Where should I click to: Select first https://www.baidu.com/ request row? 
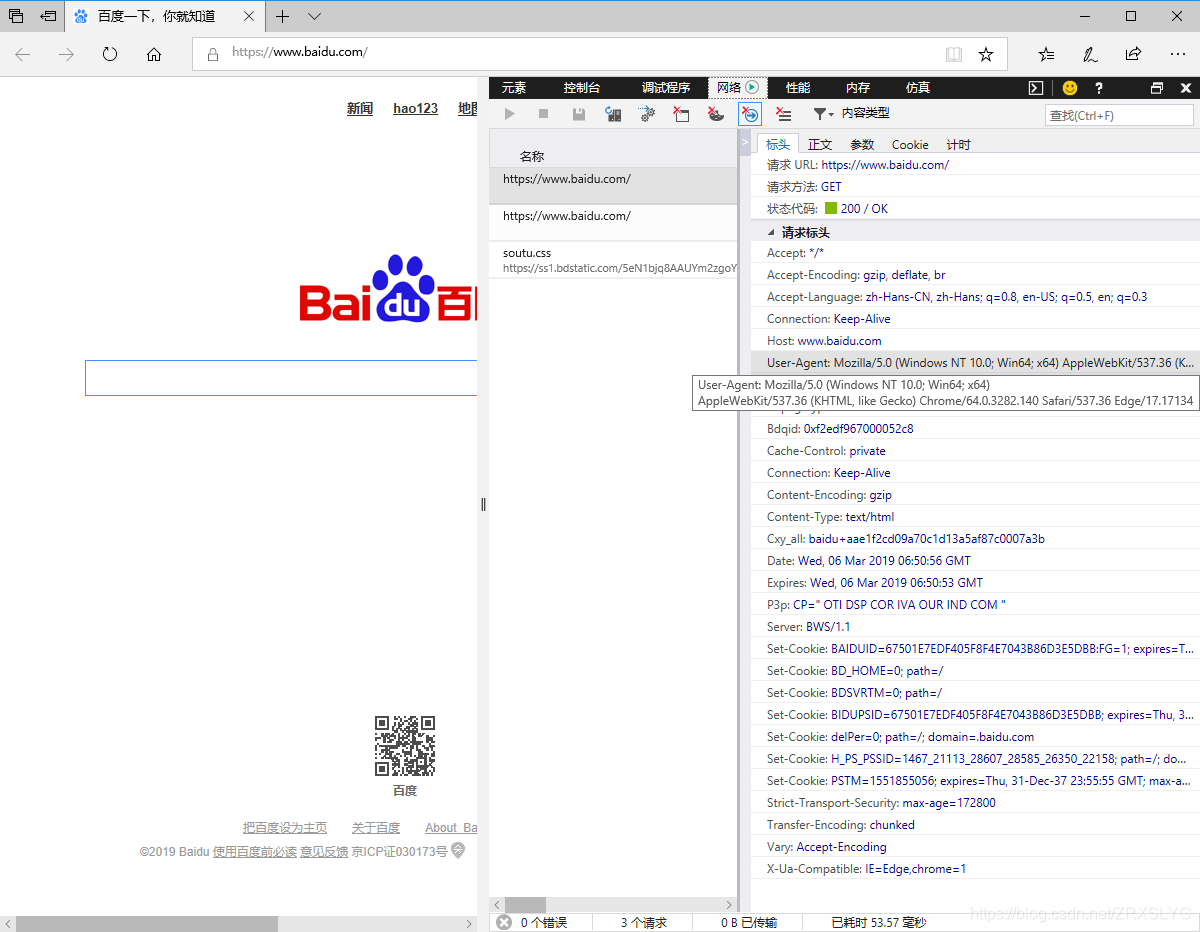(x=613, y=186)
